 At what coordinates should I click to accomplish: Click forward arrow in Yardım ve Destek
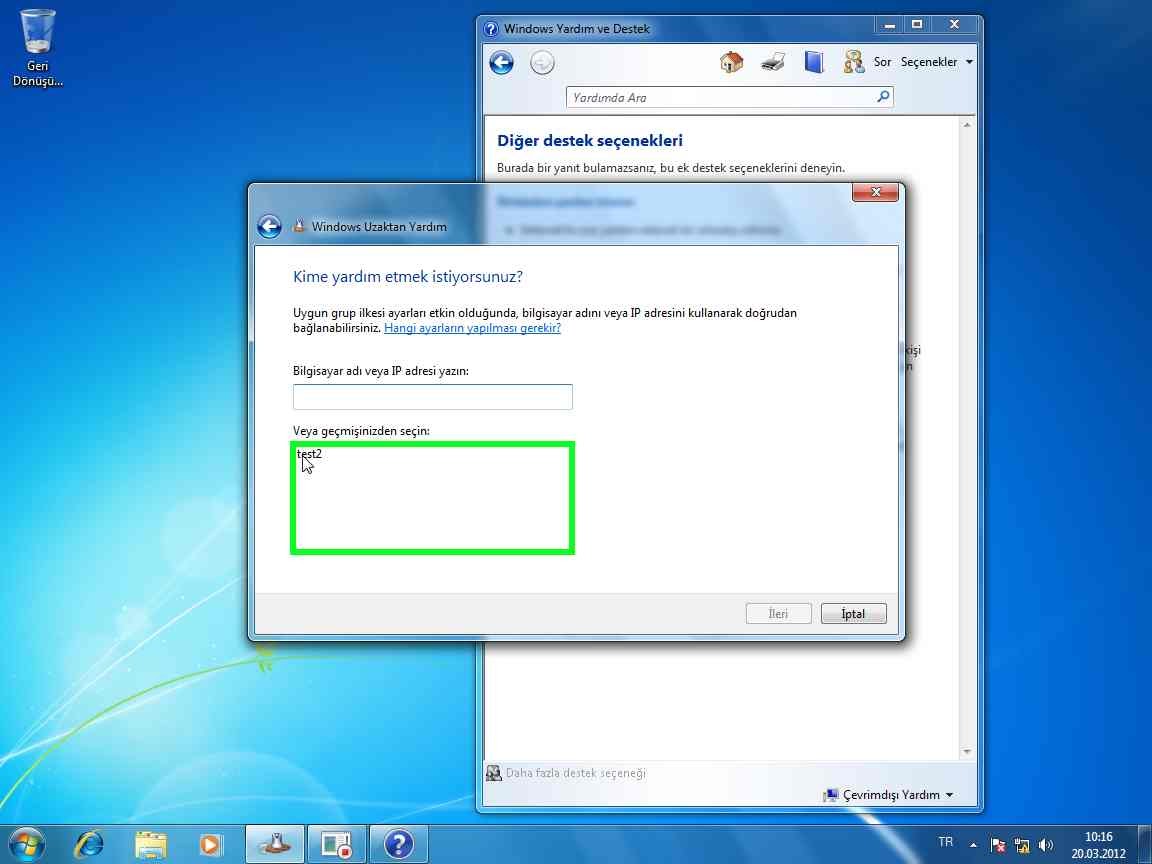(x=542, y=62)
